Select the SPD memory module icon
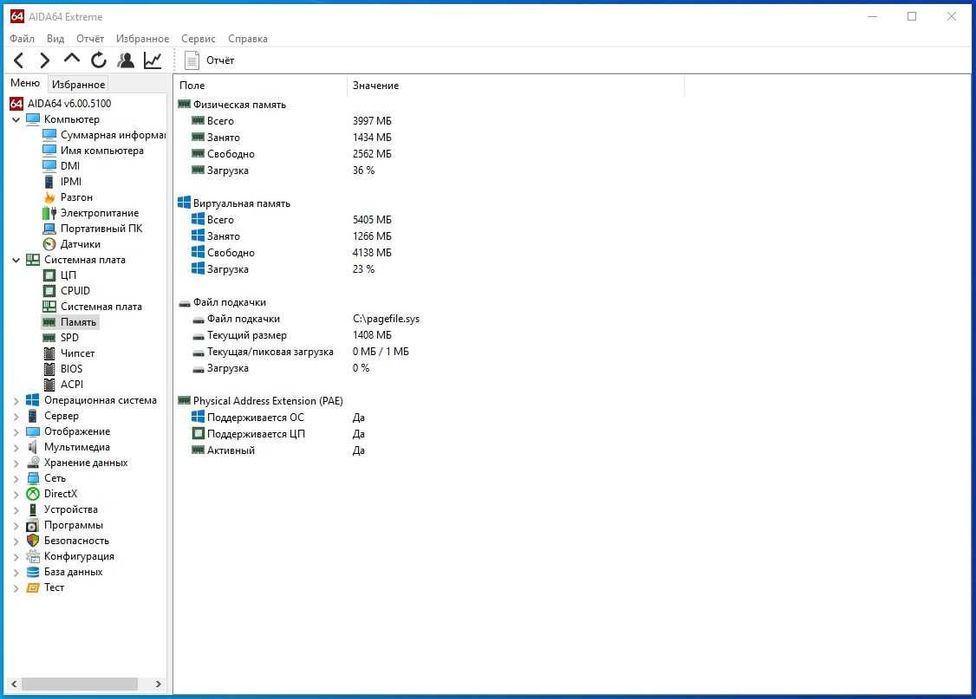The width and height of the screenshot is (976, 699). 49,338
